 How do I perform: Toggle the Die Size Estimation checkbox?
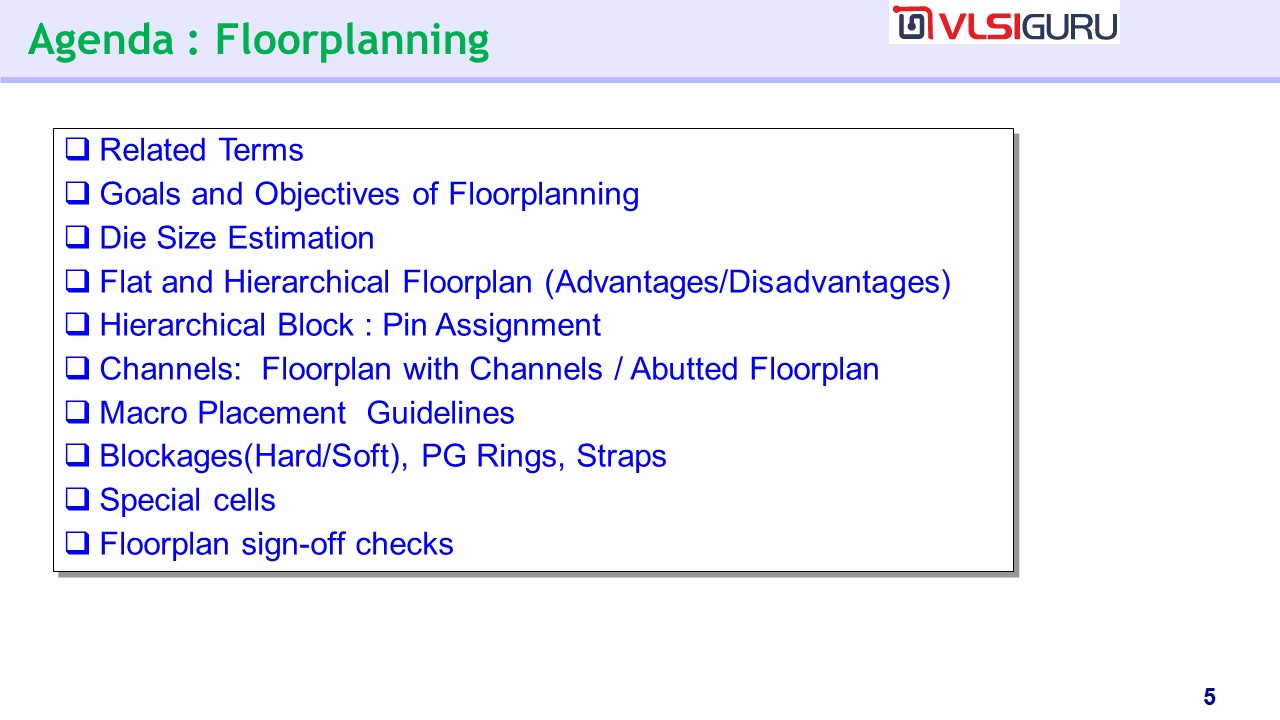coord(77,238)
